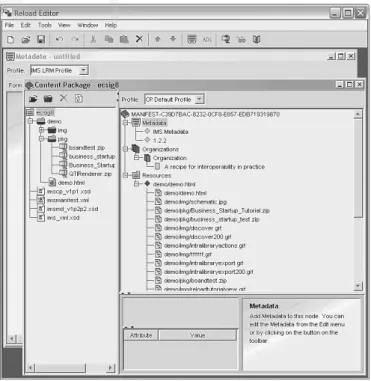Click manifest tree scrollbar down arrow
Viewport: 371px width, 381px height.
click(x=358, y=286)
